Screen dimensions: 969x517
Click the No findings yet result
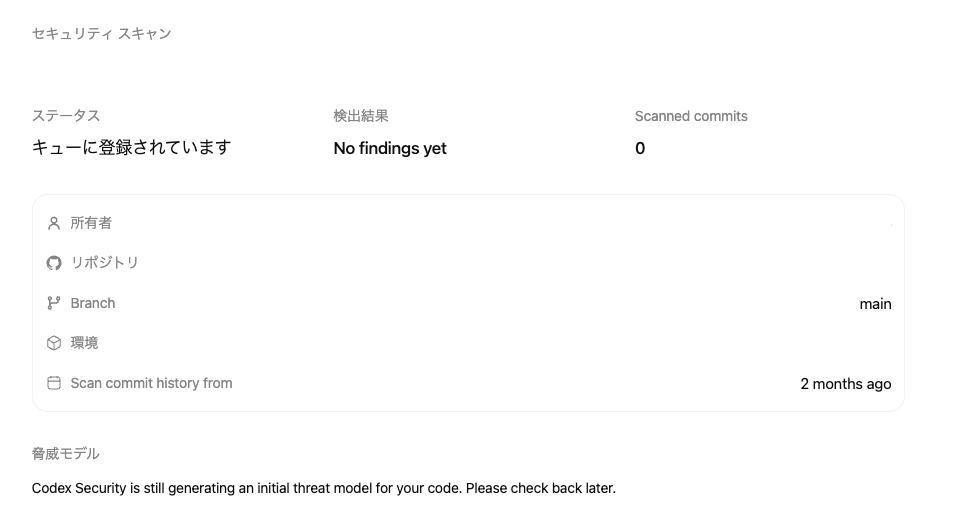pyautogui.click(x=390, y=148)
